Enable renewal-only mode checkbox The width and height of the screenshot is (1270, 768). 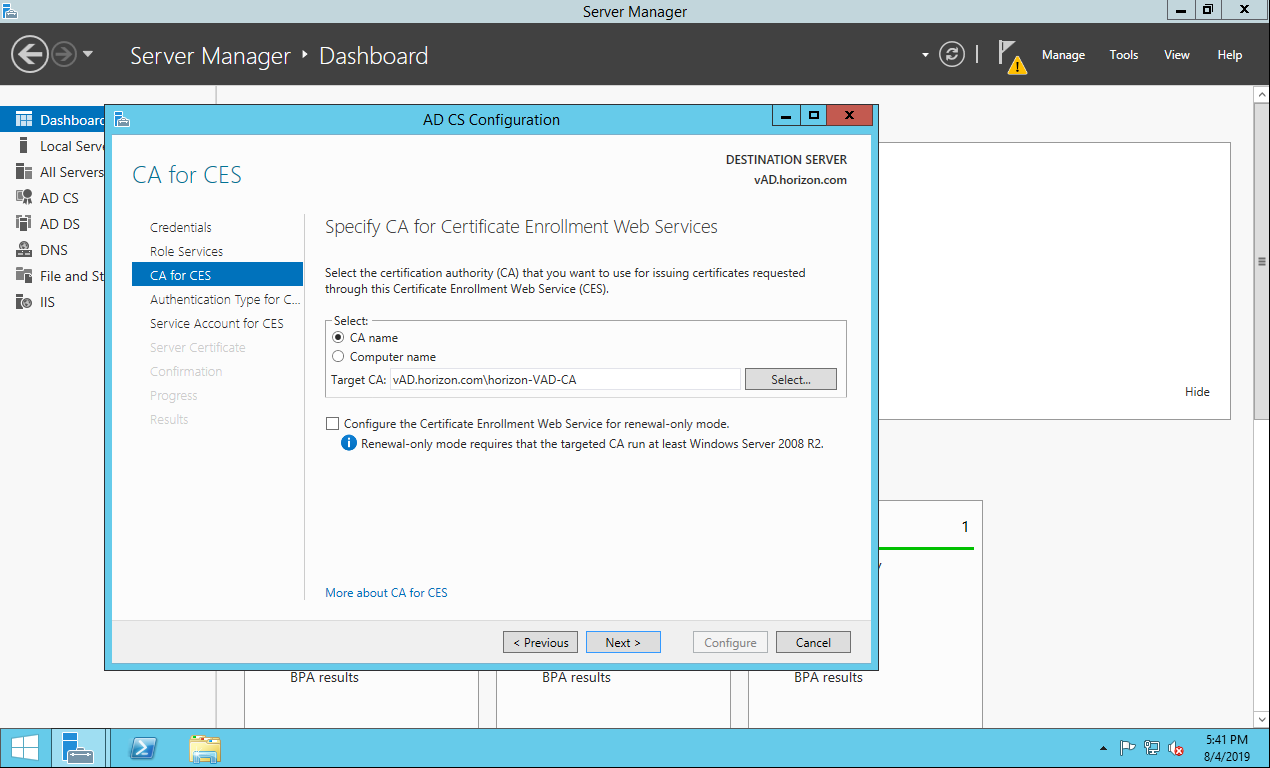click(x=333, y=424)
